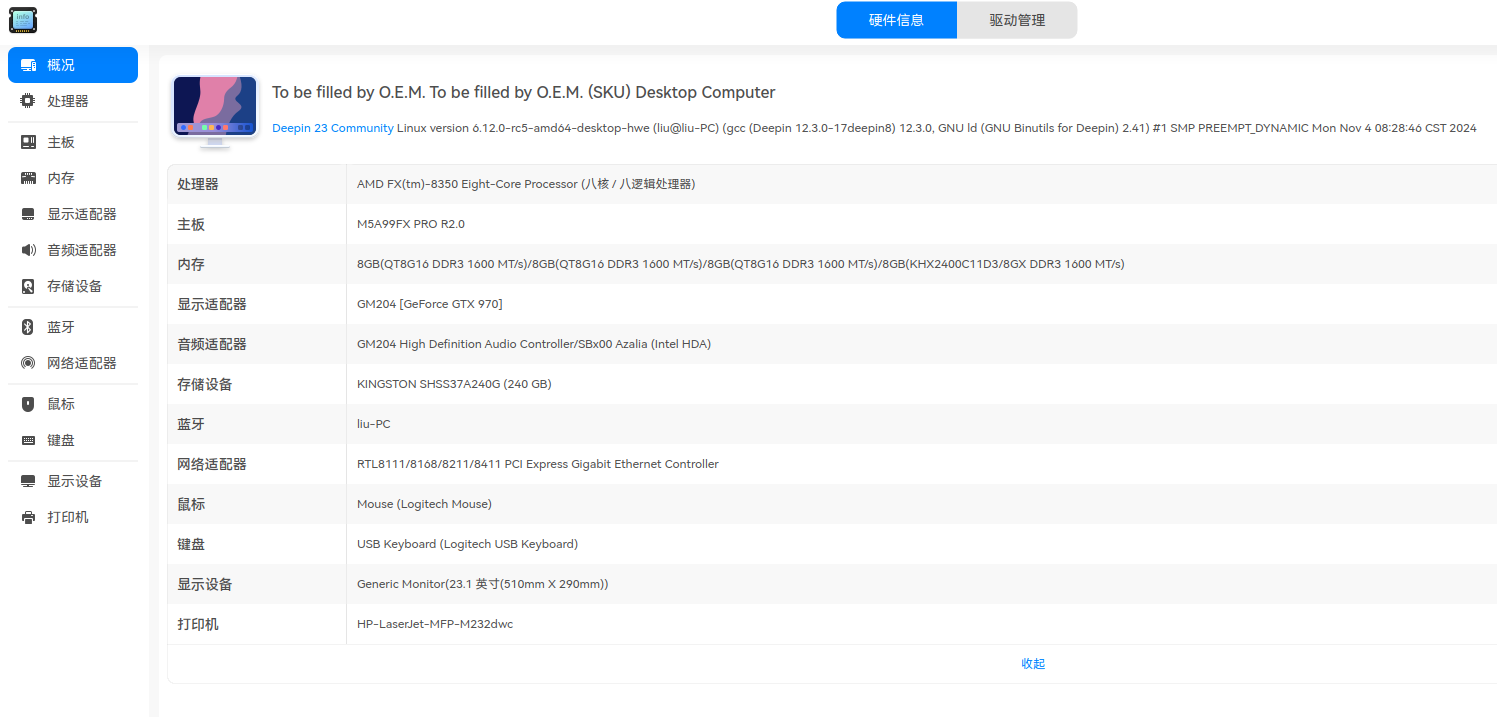
Task: Click the To be filled by O.E.M. title
Action: [x=524, y=92]
